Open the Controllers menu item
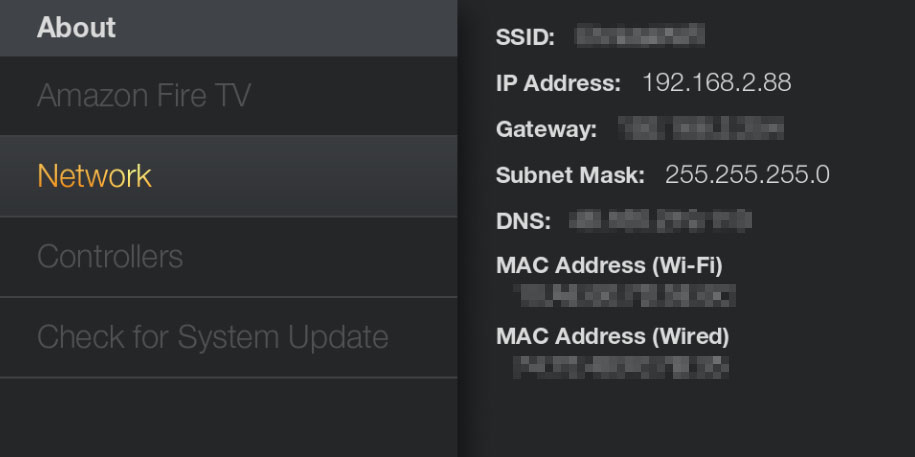The height and width of the screenshot is (457, 915). pos(228,257)
